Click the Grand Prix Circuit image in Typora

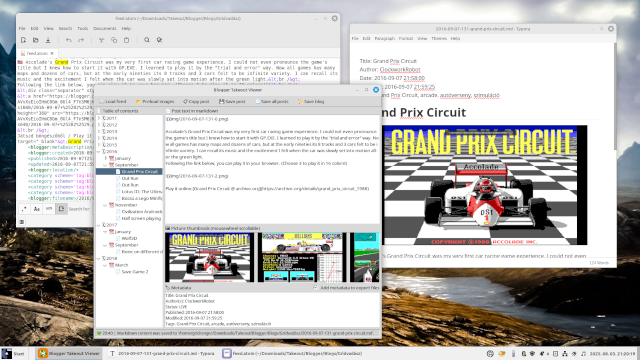click(484, 185)
